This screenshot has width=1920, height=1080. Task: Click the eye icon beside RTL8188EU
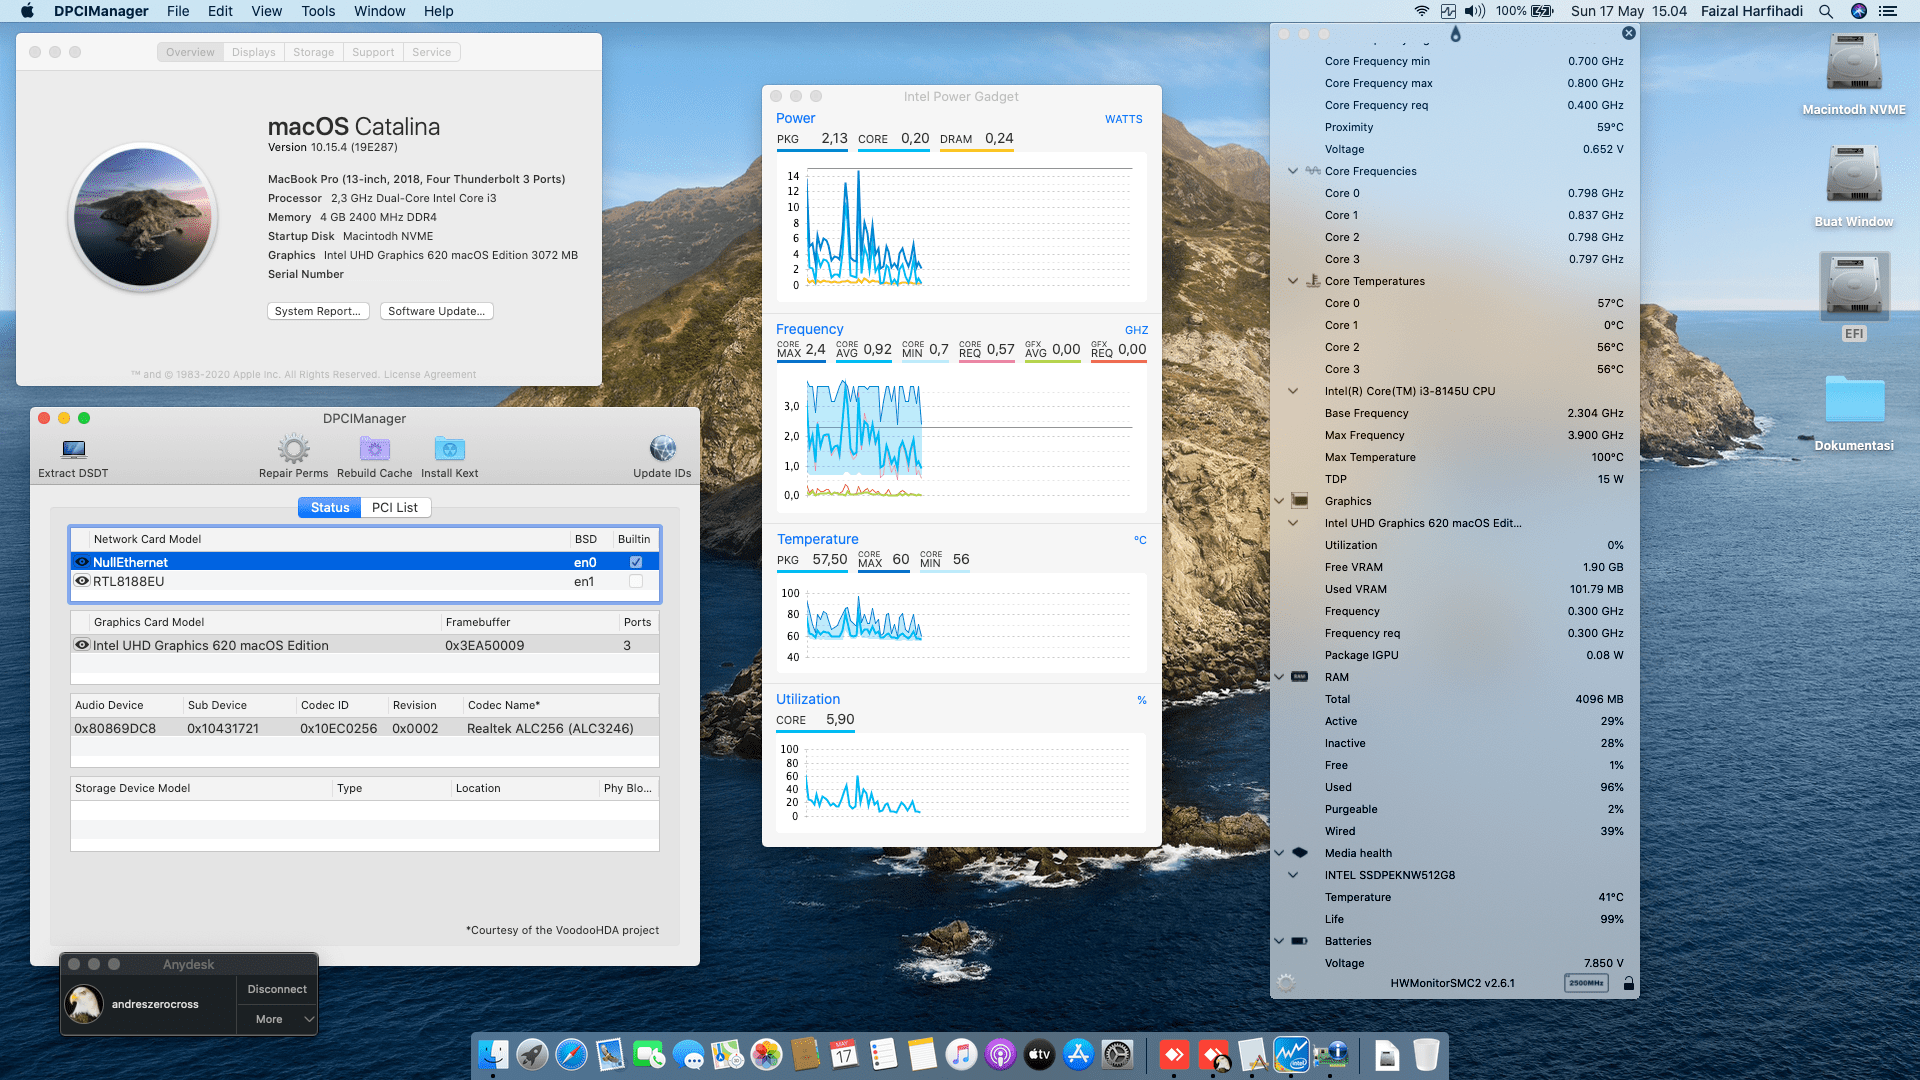click(82, 581)
